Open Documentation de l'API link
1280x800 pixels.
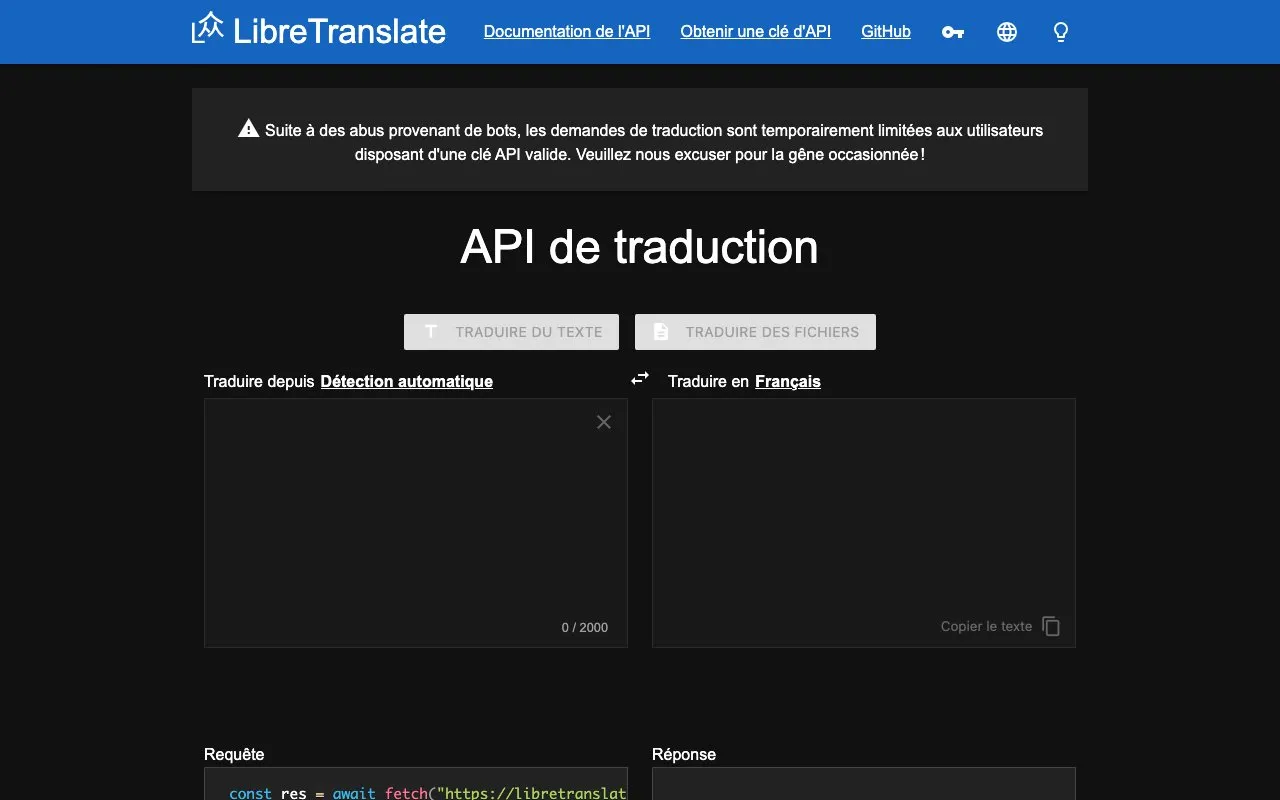[567, 32]
